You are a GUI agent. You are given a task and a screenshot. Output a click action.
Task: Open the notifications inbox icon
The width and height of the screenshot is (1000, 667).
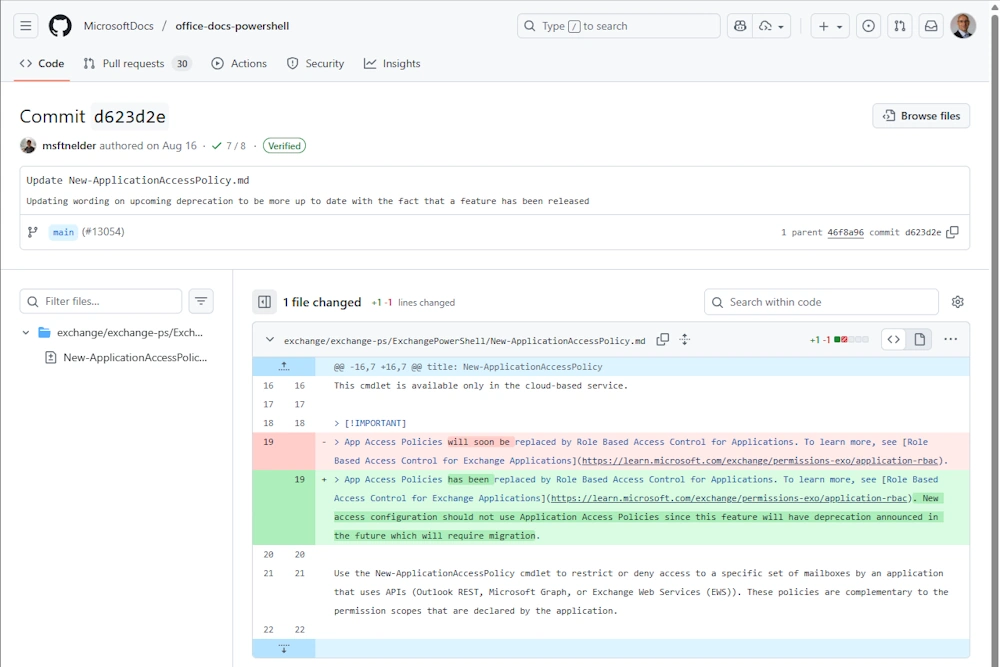click(x=931, y=26)
